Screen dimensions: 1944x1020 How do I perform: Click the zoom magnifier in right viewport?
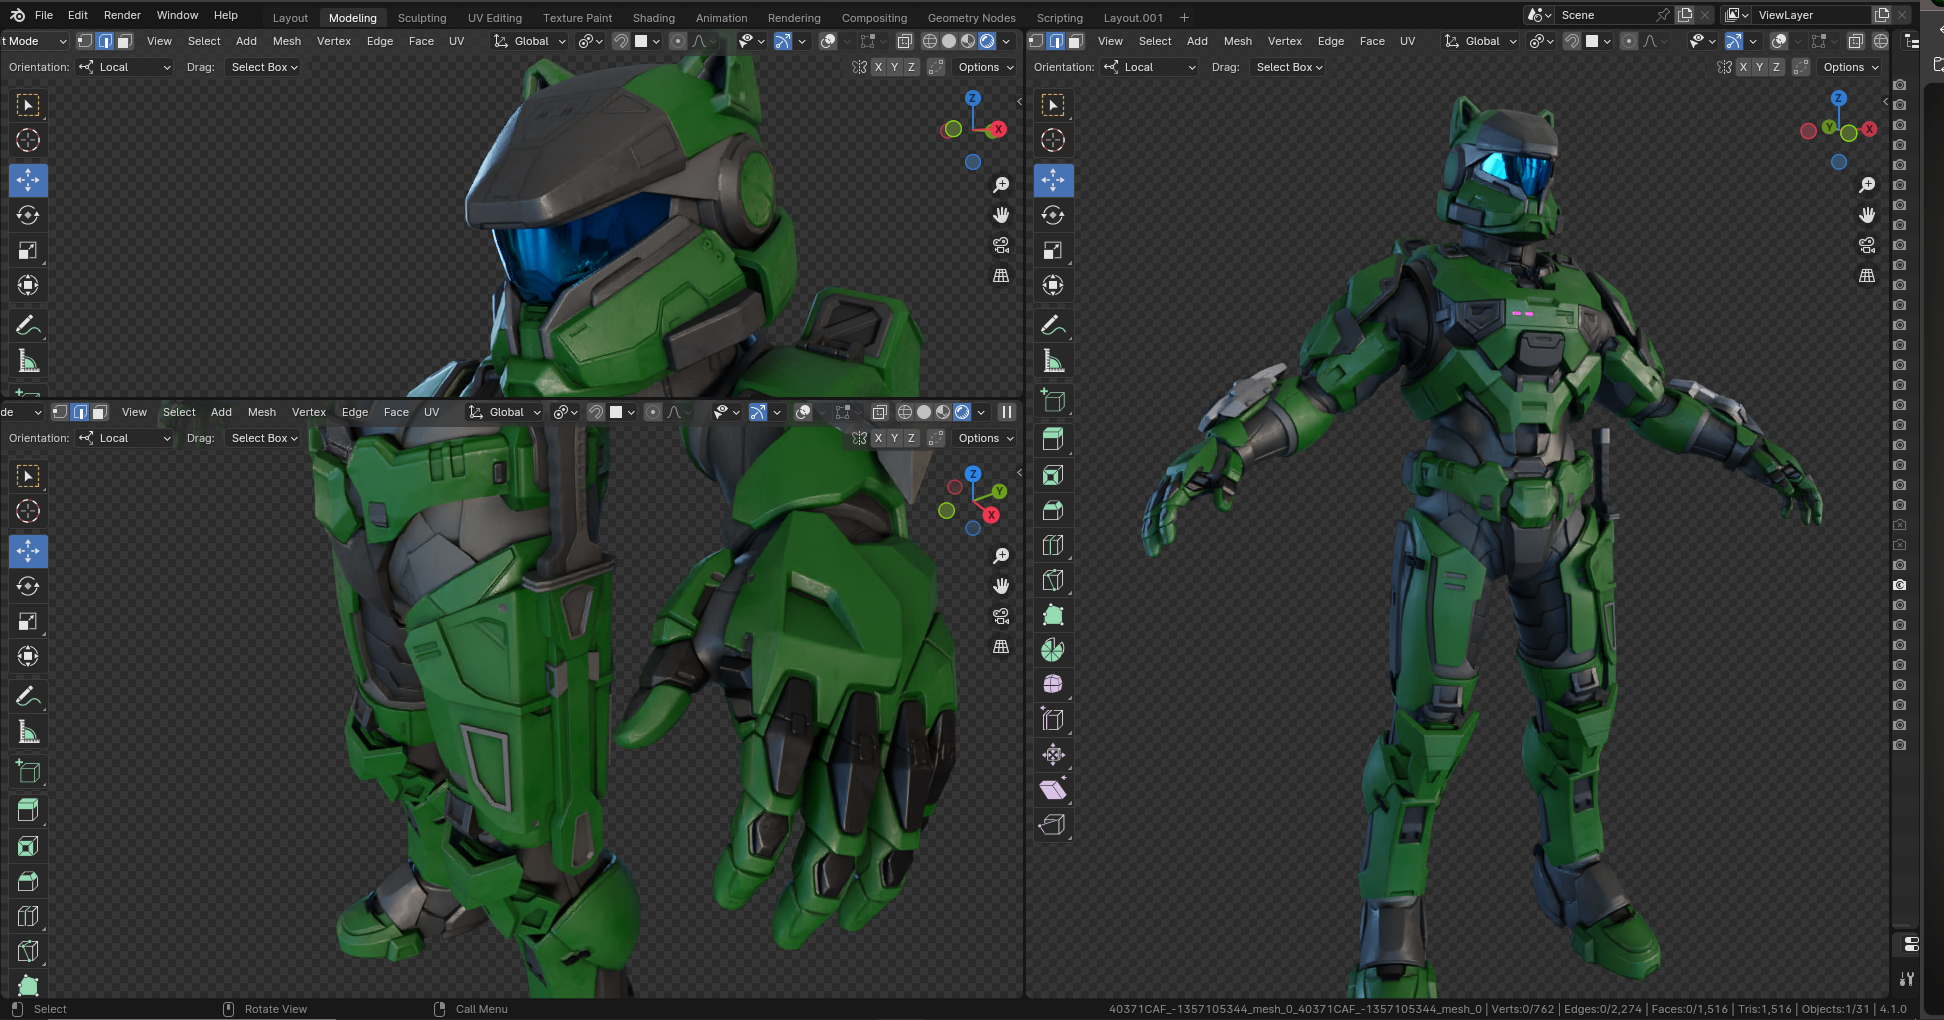(x=1867, y=185)
